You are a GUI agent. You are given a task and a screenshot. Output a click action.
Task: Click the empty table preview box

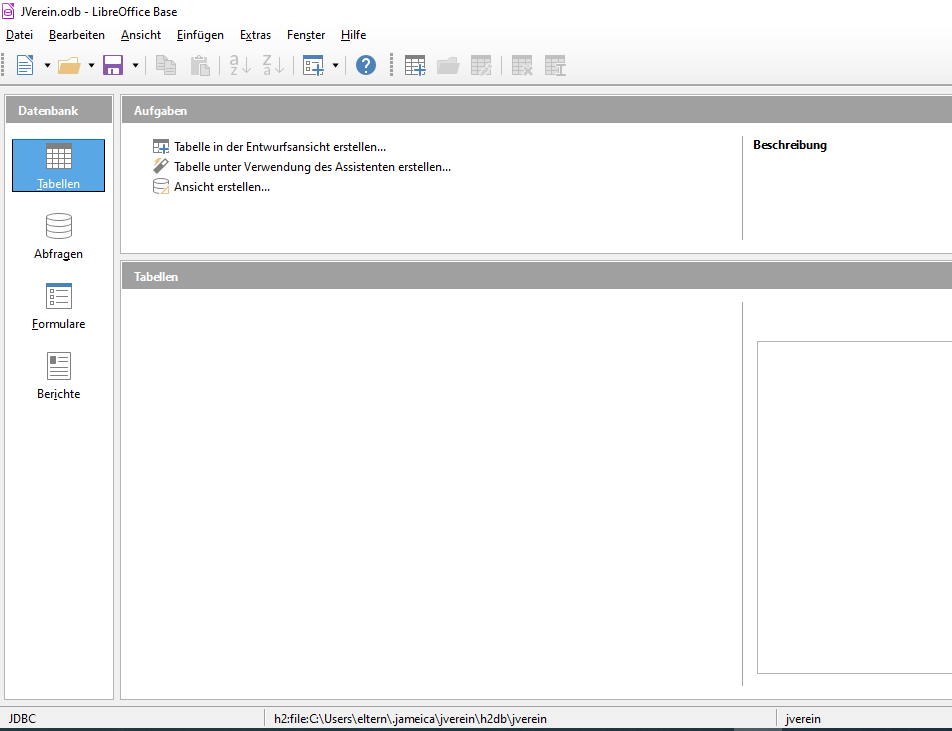tap(854, 508)
